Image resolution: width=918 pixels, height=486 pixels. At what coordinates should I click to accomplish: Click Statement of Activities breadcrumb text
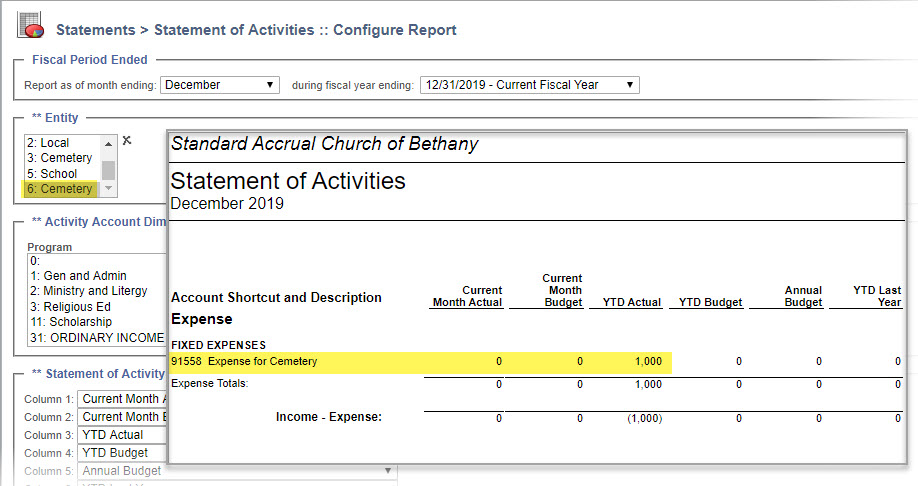pos(234,30)
